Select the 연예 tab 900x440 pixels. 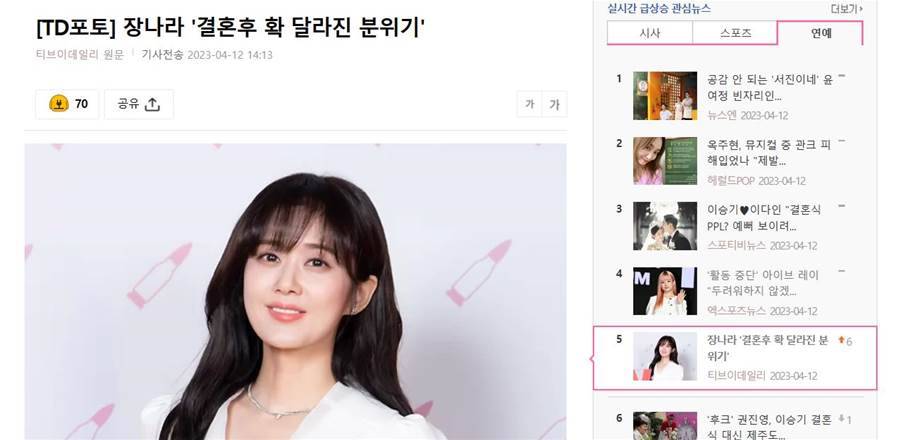(x=820, y=33)
